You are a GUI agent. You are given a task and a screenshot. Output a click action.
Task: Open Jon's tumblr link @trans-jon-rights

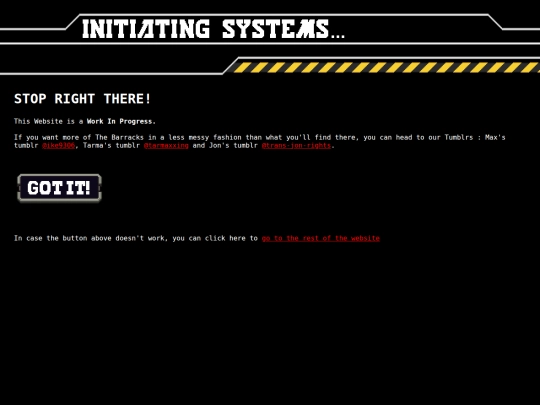coord(296,145)
